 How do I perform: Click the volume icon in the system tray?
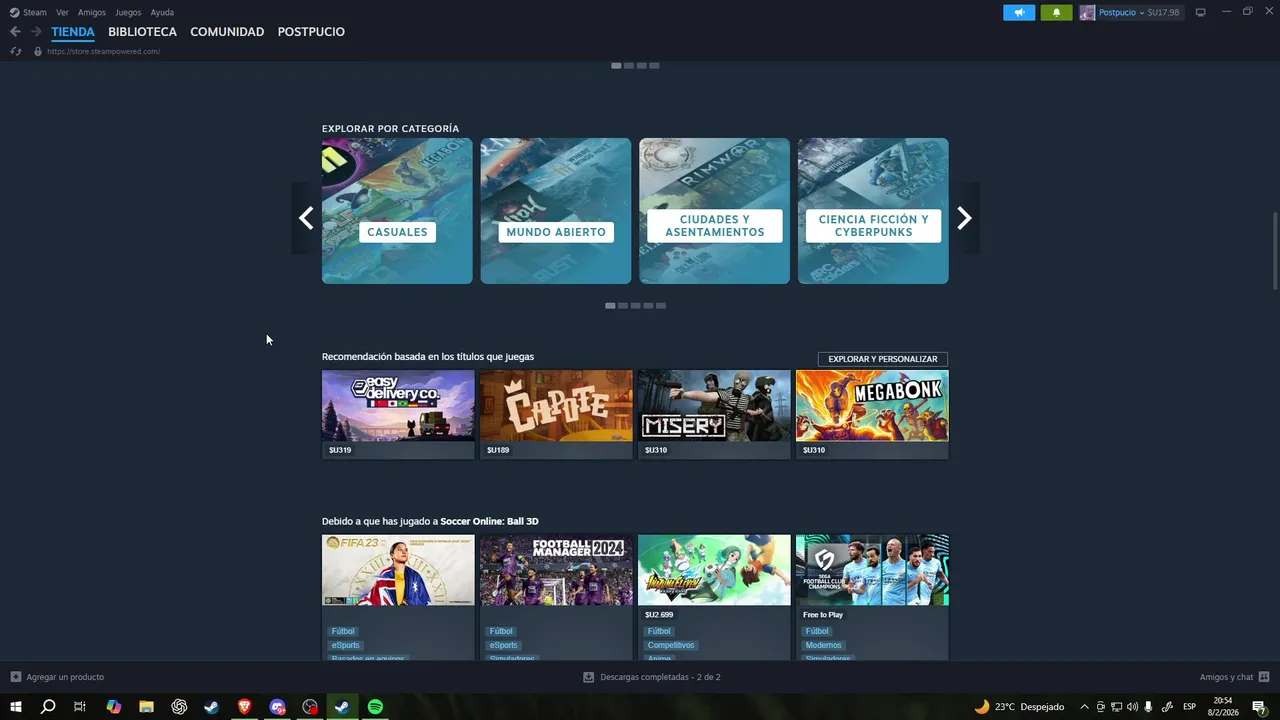[x=1132, y=707]
